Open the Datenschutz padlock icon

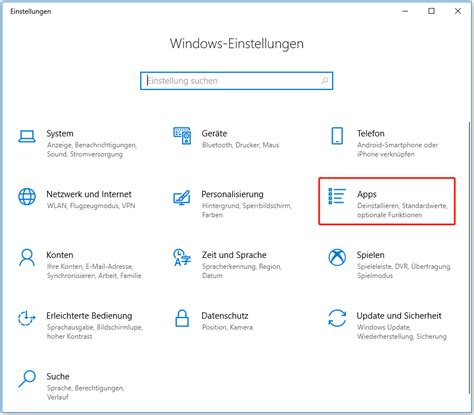182,318
